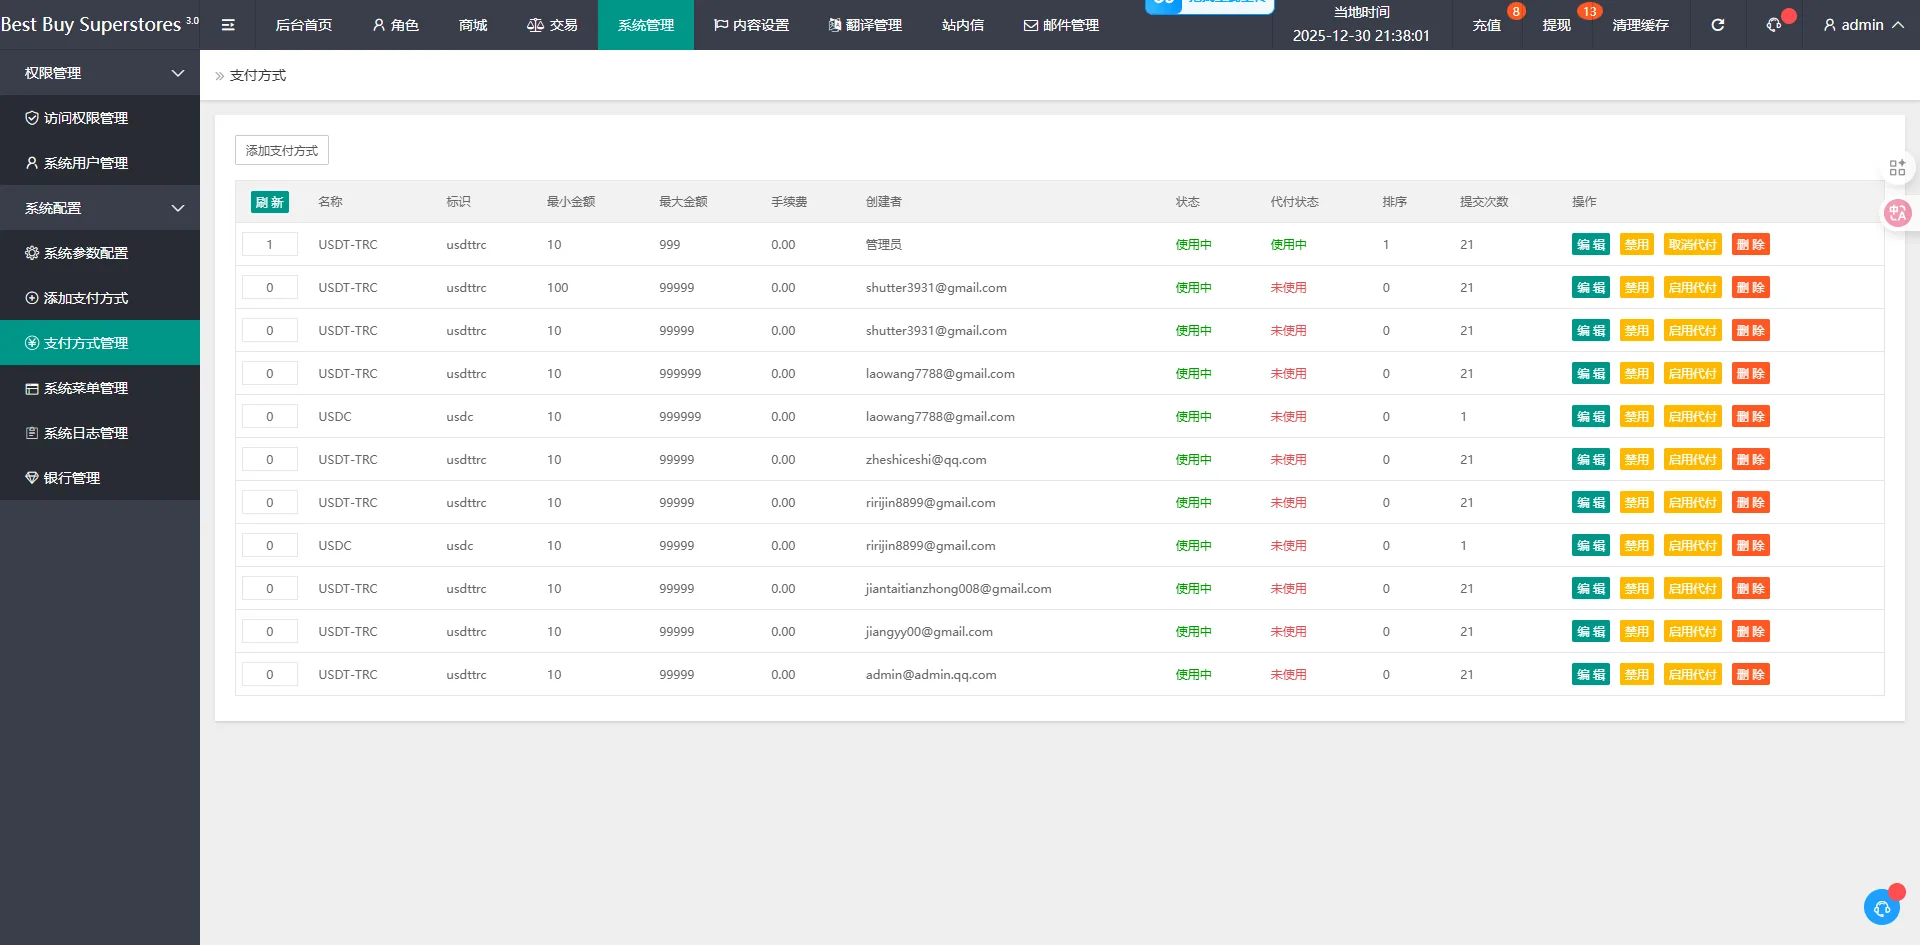Click the 添加支付方式 button
This screenshot has width=1920, height=945.
click(x=282, y=151)
